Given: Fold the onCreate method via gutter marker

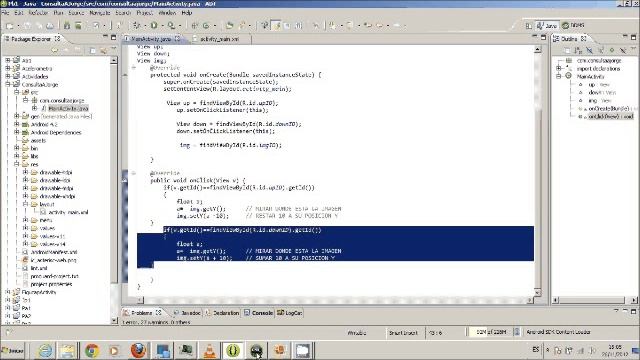Looking at the screenshot, I should coord(133,68).
